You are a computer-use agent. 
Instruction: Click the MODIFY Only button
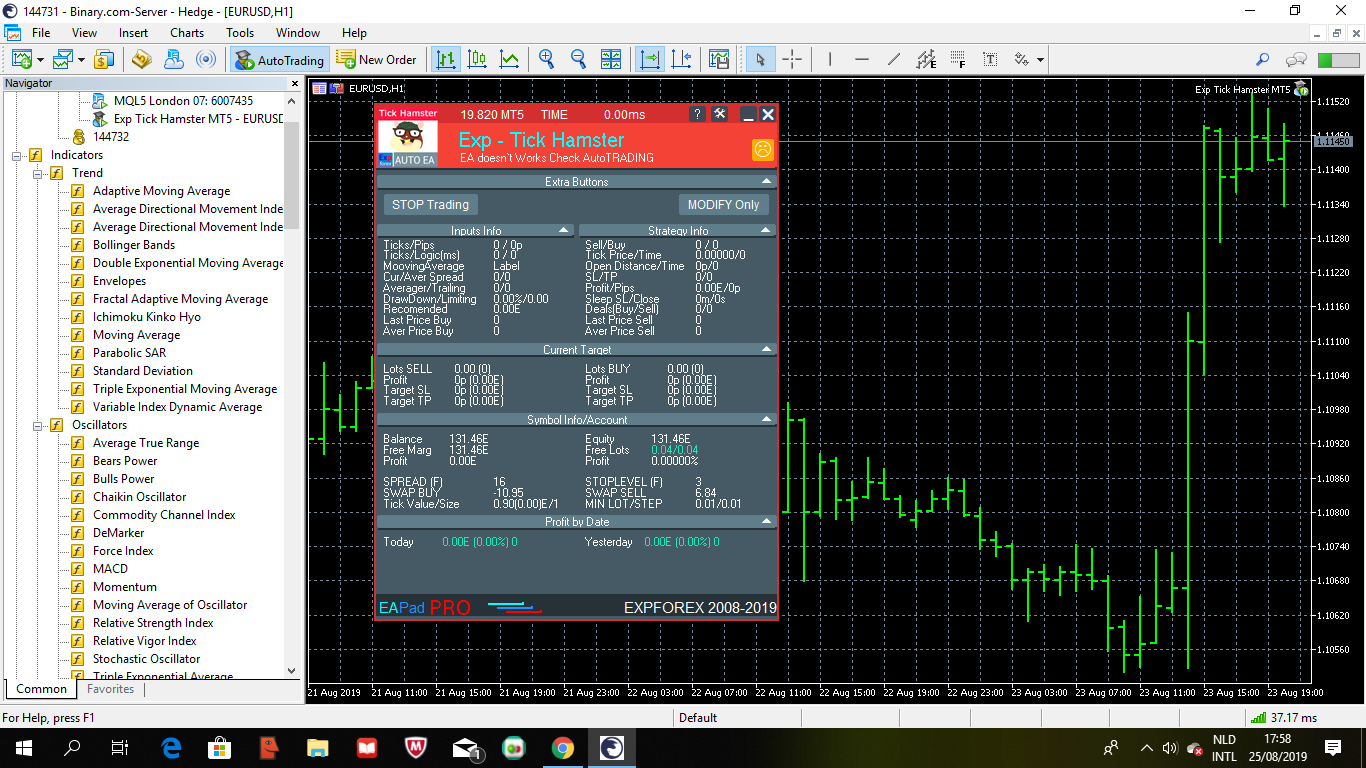pos(724,205)
